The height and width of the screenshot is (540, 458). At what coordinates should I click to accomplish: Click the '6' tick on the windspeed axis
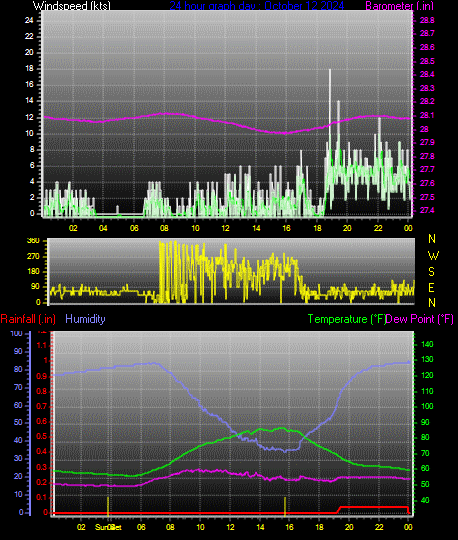click(32, 165)
